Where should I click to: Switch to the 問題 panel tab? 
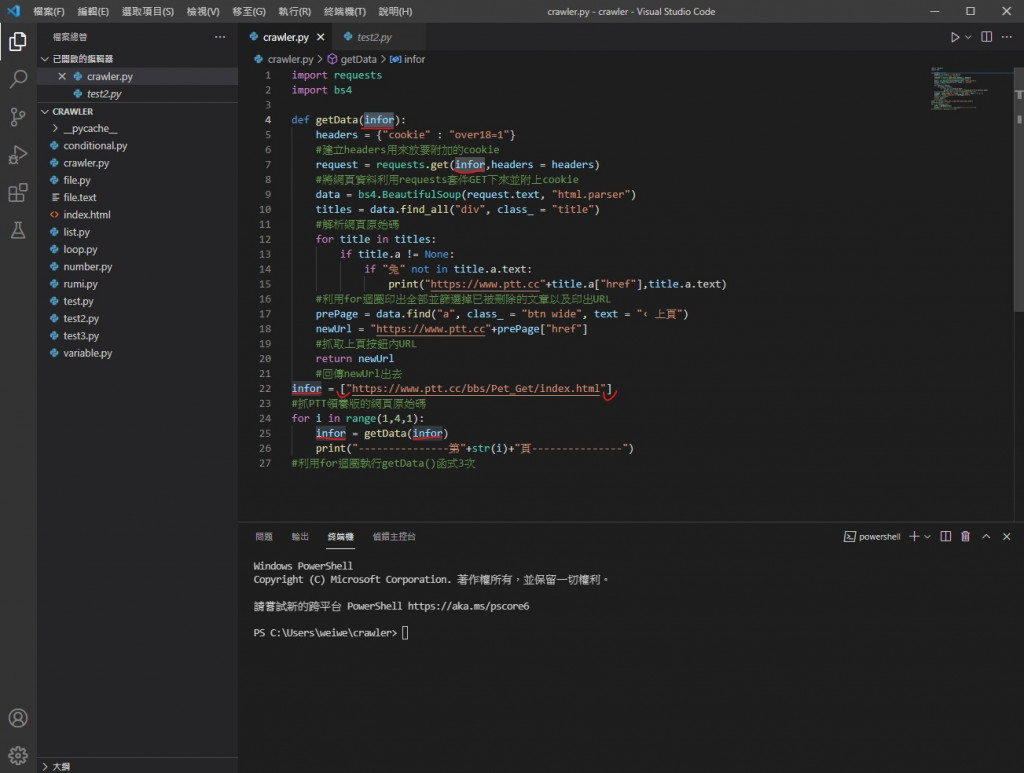point(264,537)
